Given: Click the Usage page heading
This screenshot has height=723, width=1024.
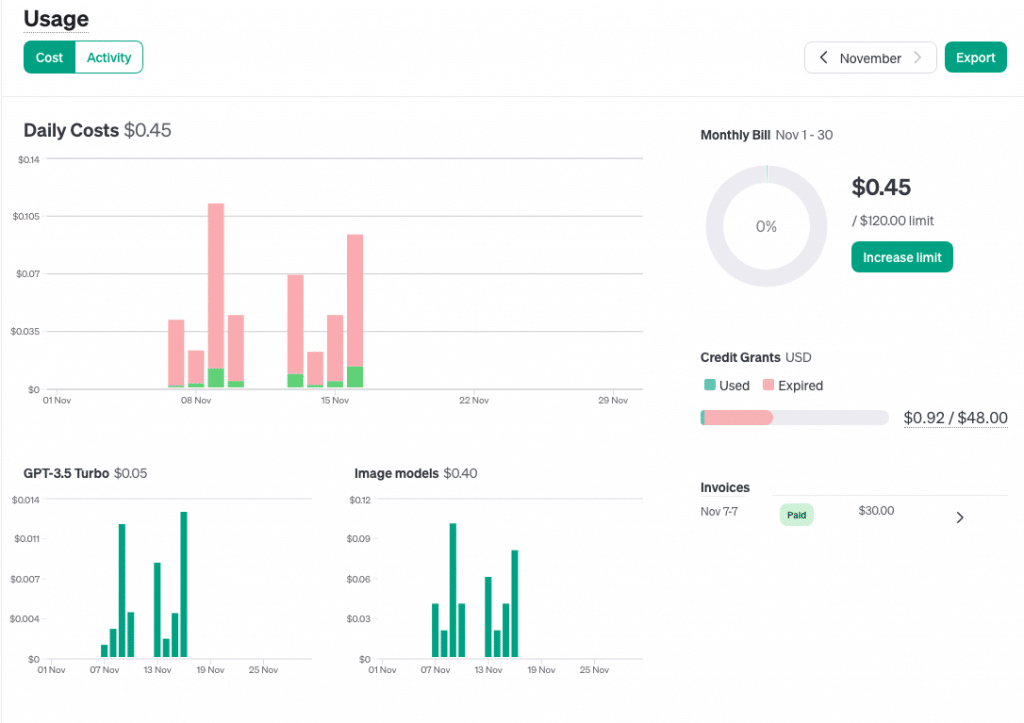Looking at the screenshot, I should (56, 19).
